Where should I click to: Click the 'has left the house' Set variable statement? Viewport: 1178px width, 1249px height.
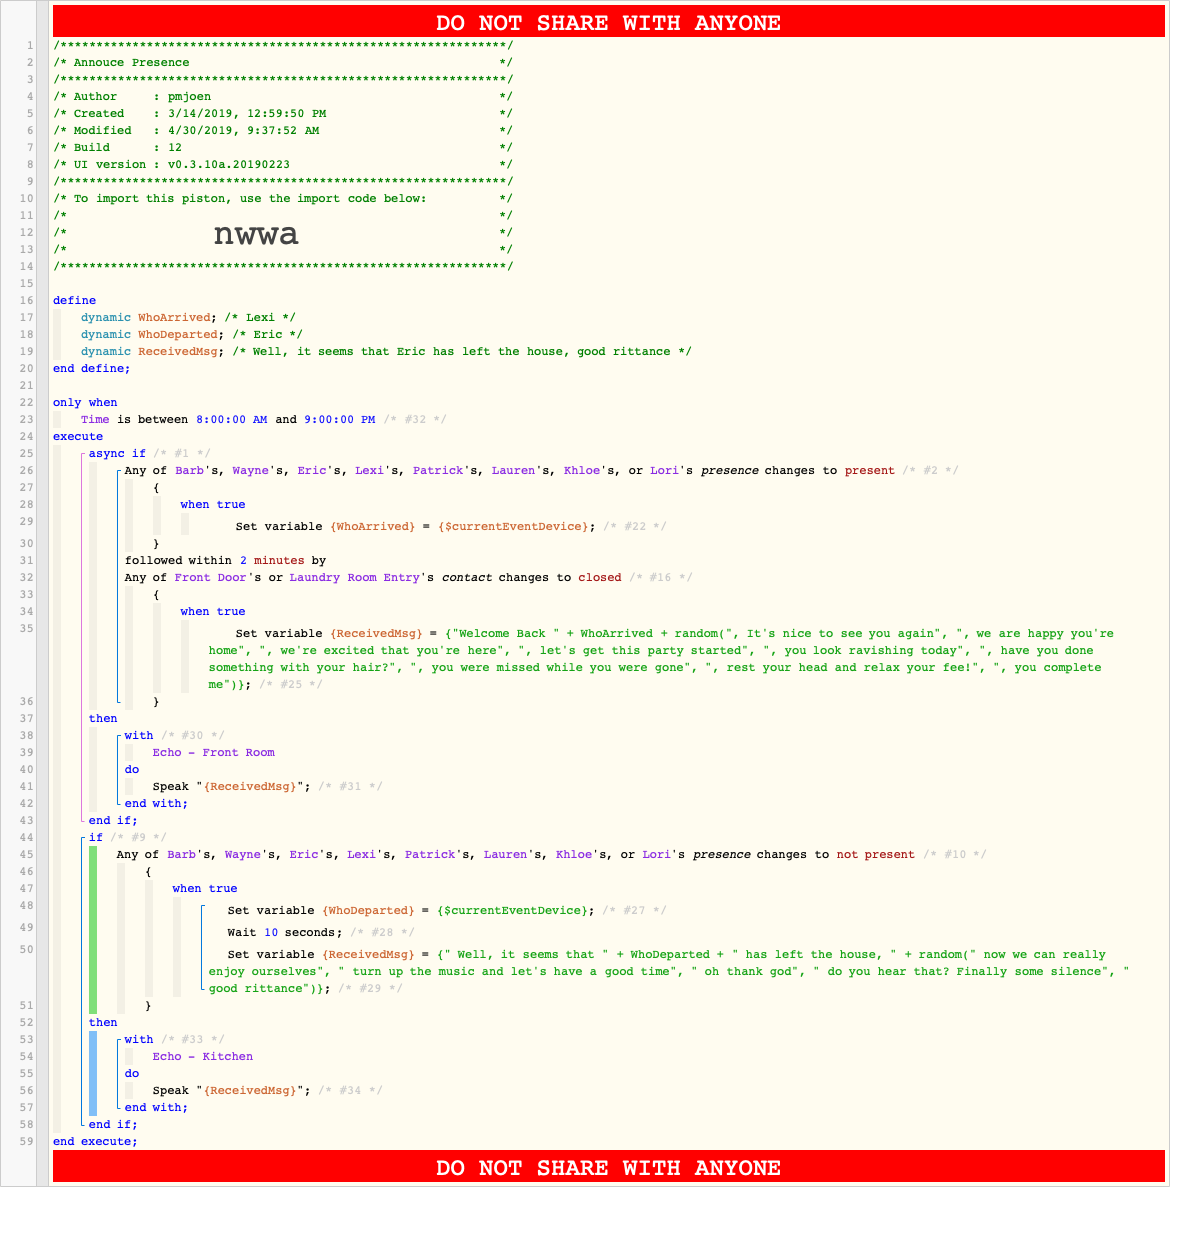[x=669, y=971]
